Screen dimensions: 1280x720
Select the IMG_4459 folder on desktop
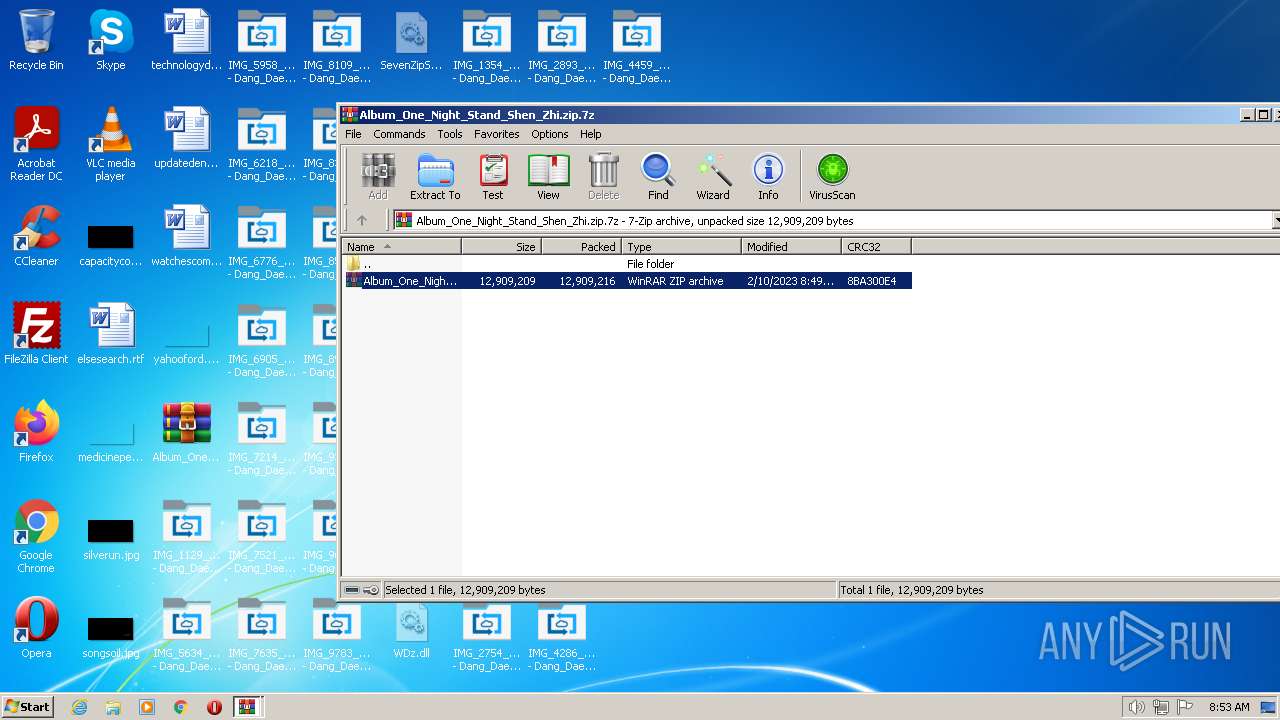636,47
